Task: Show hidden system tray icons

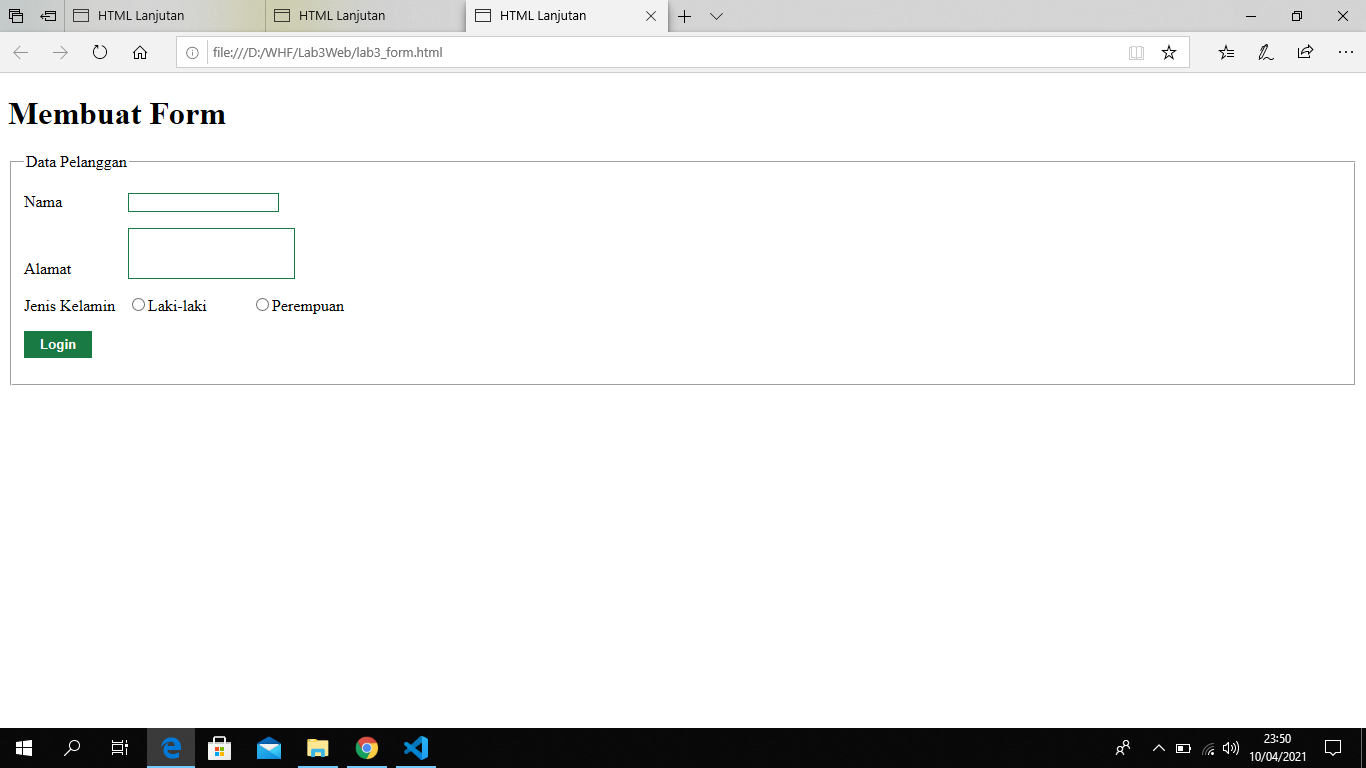Action: click(x=1159, y=748)
